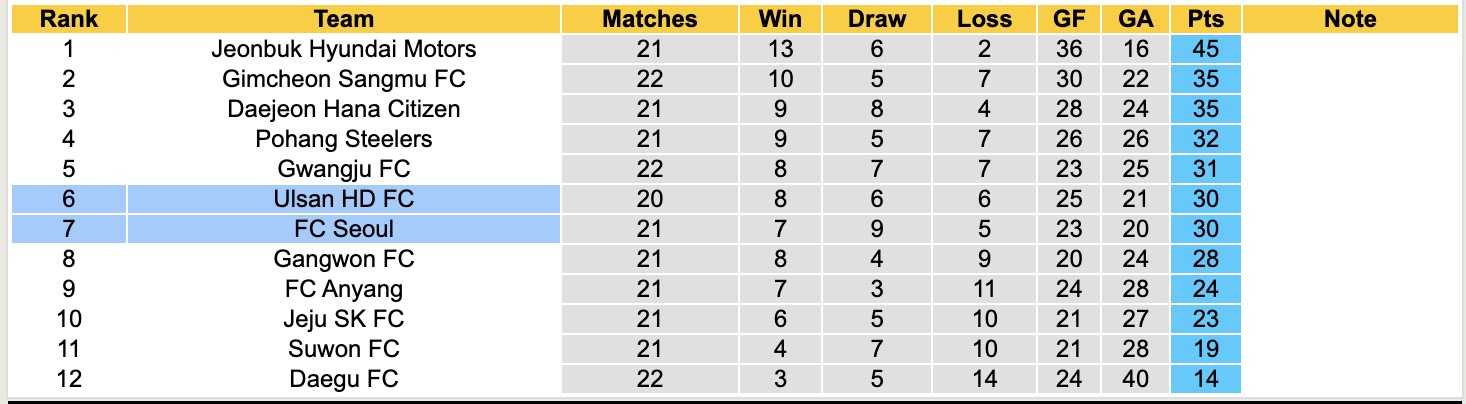Sort by the Matches column header

coord(650,19)
